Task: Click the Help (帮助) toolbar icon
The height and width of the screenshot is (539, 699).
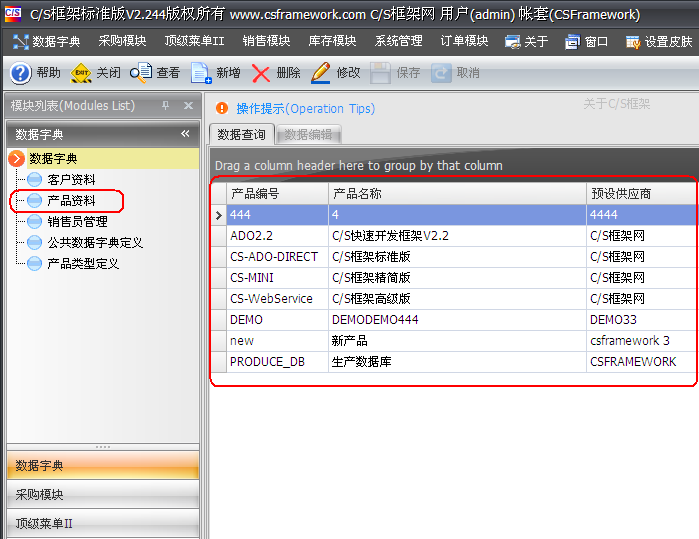Action: click(x=21, y=73)
